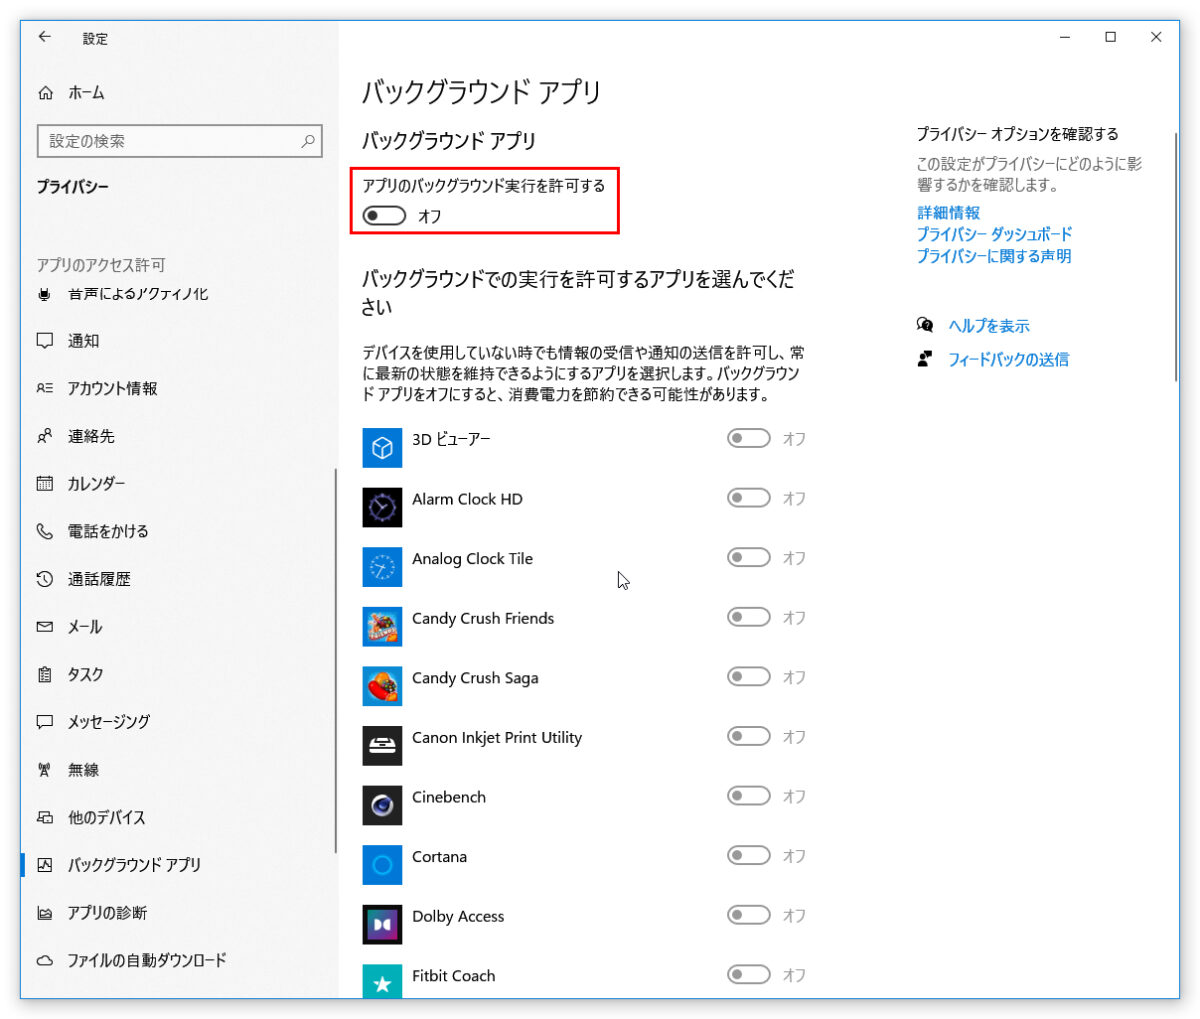Open ホーム in the sidebar
This screenshot has height=1019, width=1200.
(x=180, y=93)
